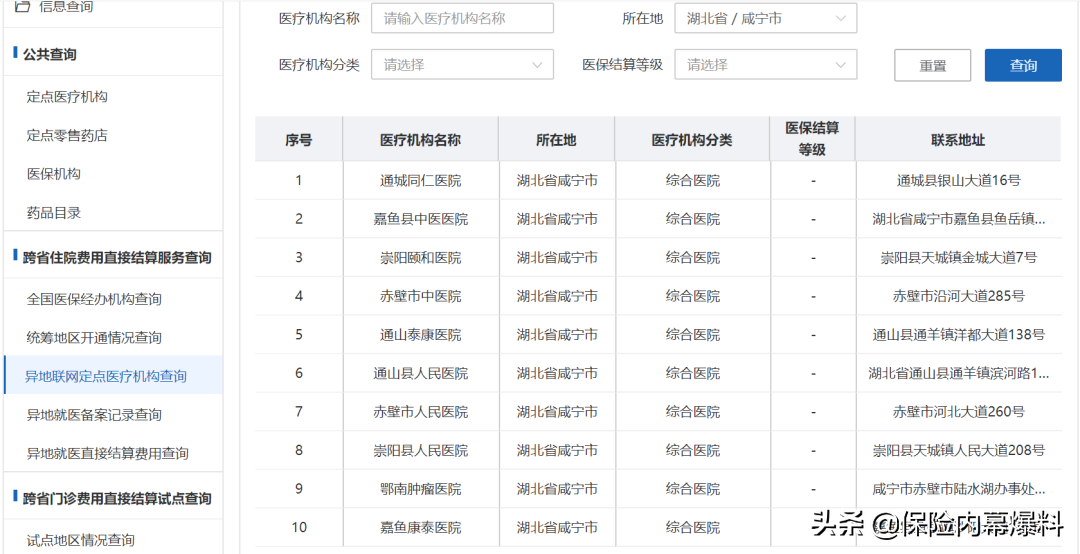Screen dimensions: 1080x554
Task: Click 湖北省咸宁市 cell in 鄂南肿瘤医院 row
Action: tap(557, 489)
